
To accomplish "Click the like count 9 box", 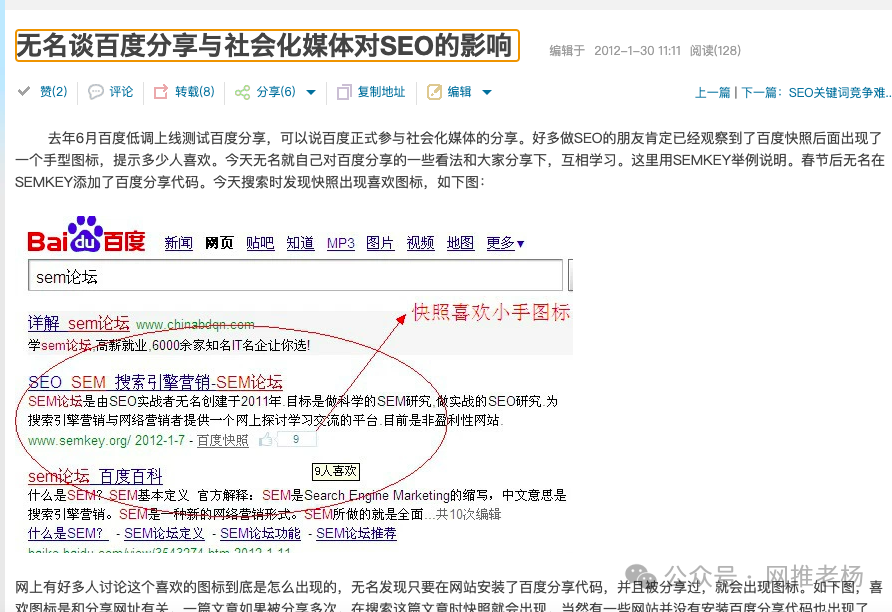I will (x=296, y=439).
